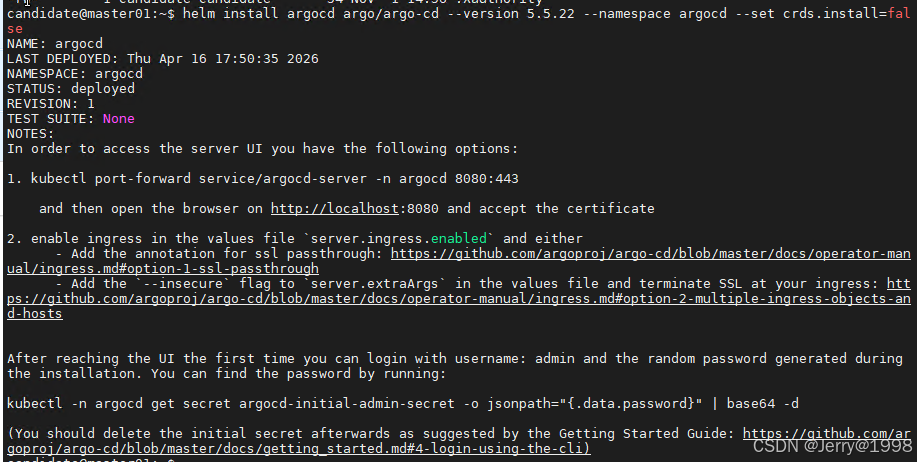Click the 'NAME: argocd' line
This screenshot has height=462, width=917.
coord(55,44)
